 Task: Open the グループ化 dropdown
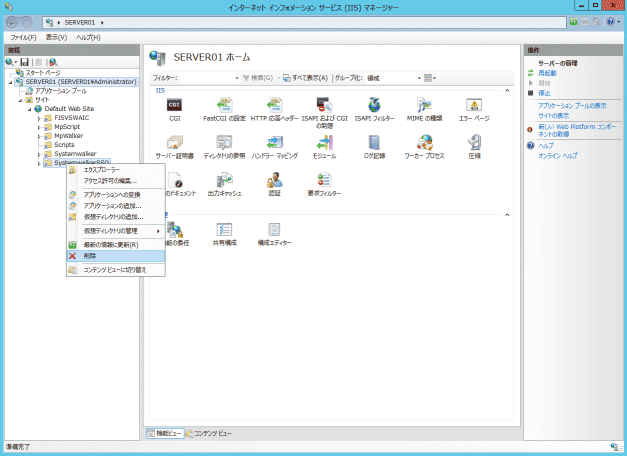point(394,78)
